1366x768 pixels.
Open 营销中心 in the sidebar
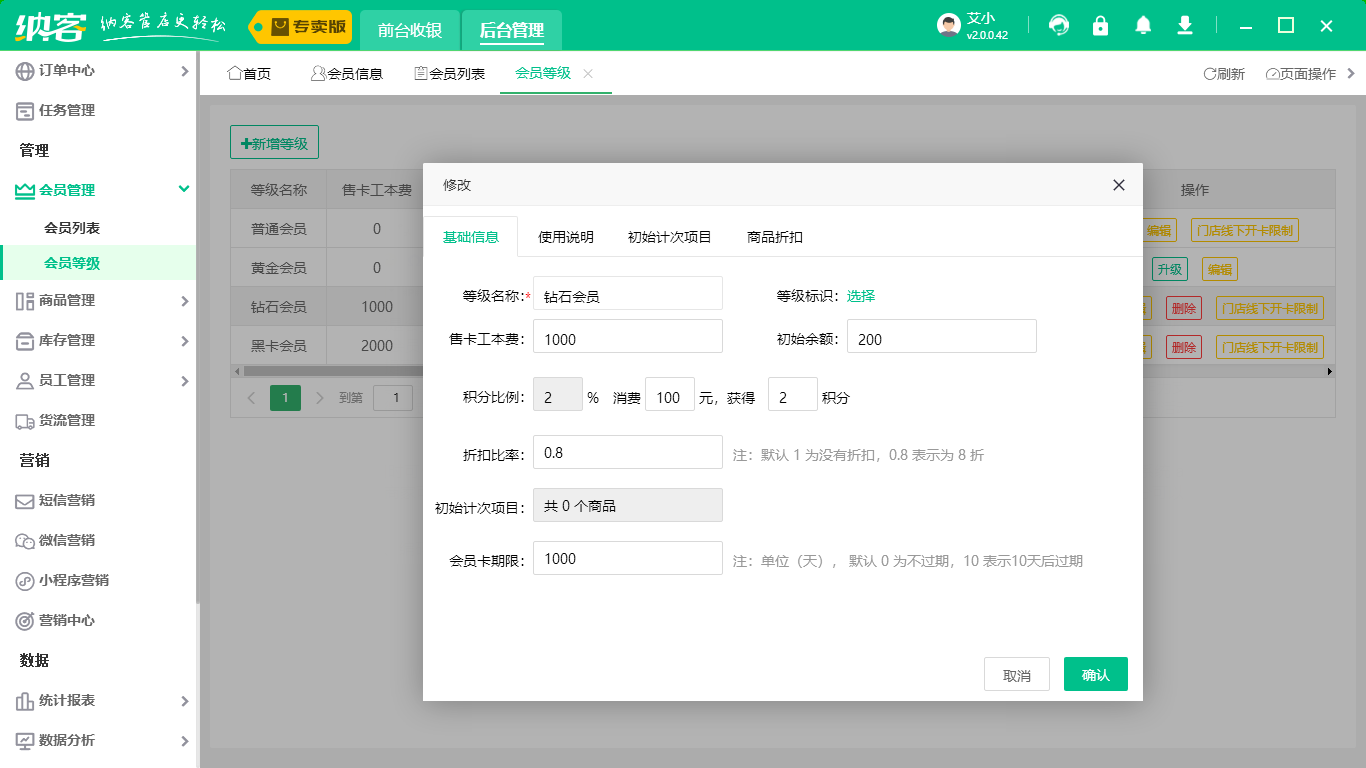(x=70, y=620)
